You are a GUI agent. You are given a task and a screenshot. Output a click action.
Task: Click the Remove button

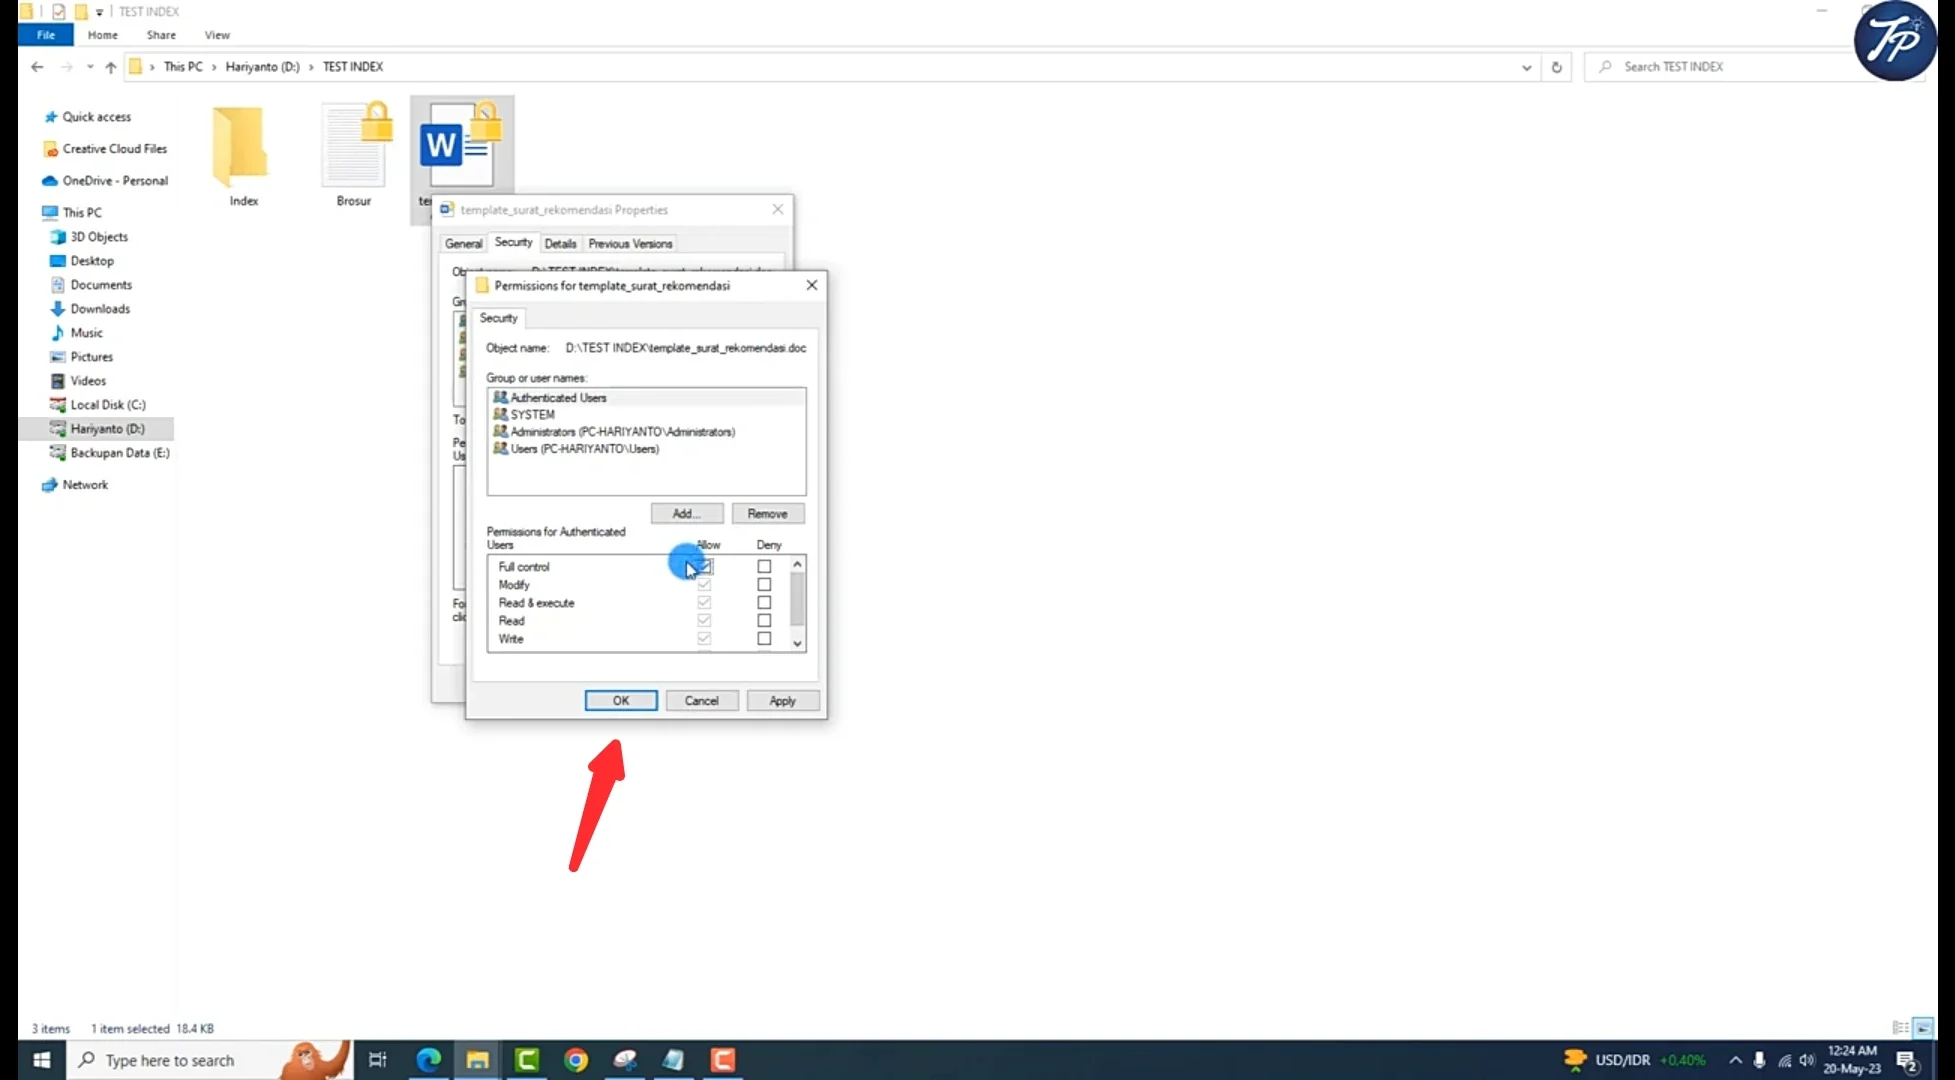[x=767, y=514]
